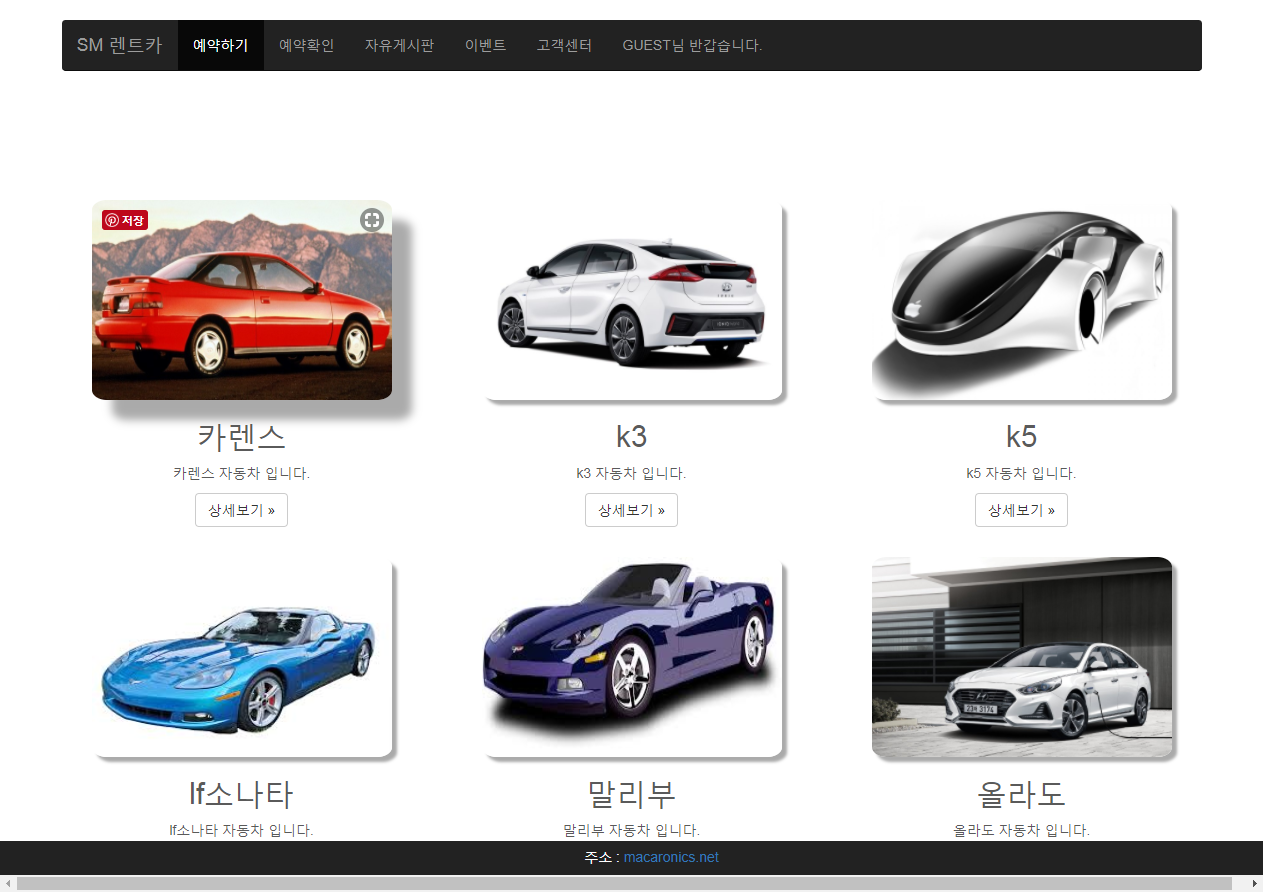Click the Pinterest 저장 save badge
Screen dimensions: 1263x892
coord(125,220)
